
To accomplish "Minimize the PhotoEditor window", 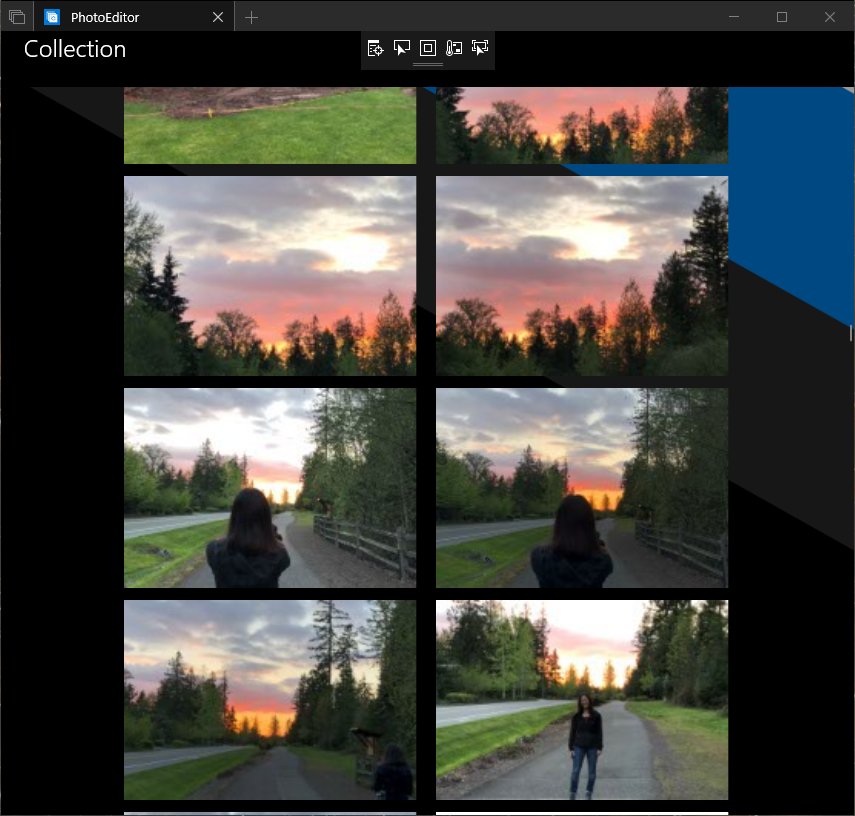I will 734,17.
